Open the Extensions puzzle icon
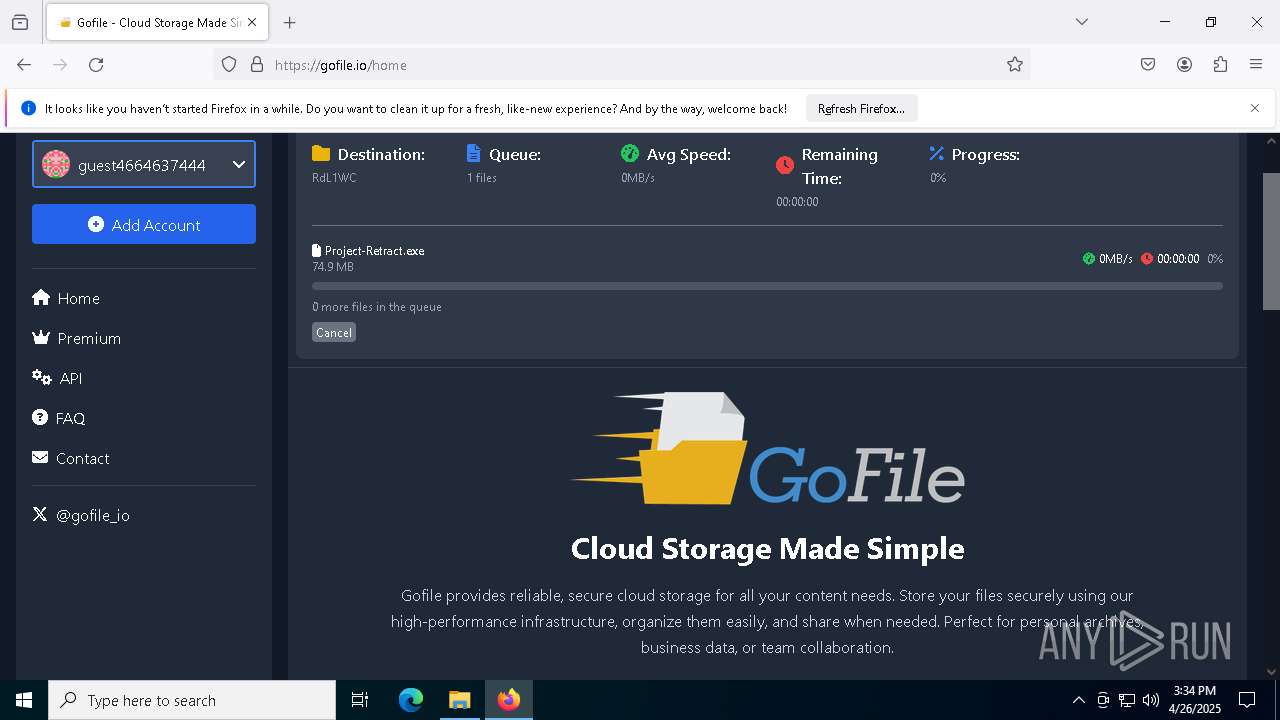This screenshot has height=720, width=1280. coord(1220,65)
